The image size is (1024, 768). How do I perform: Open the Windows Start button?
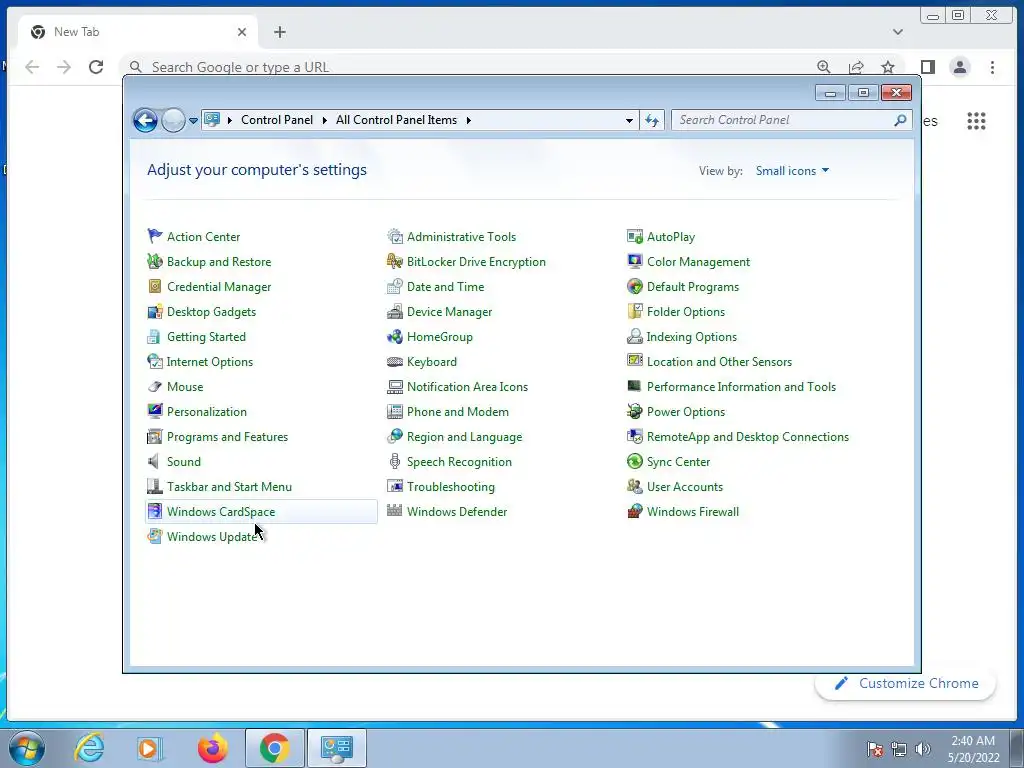point(27,748)
